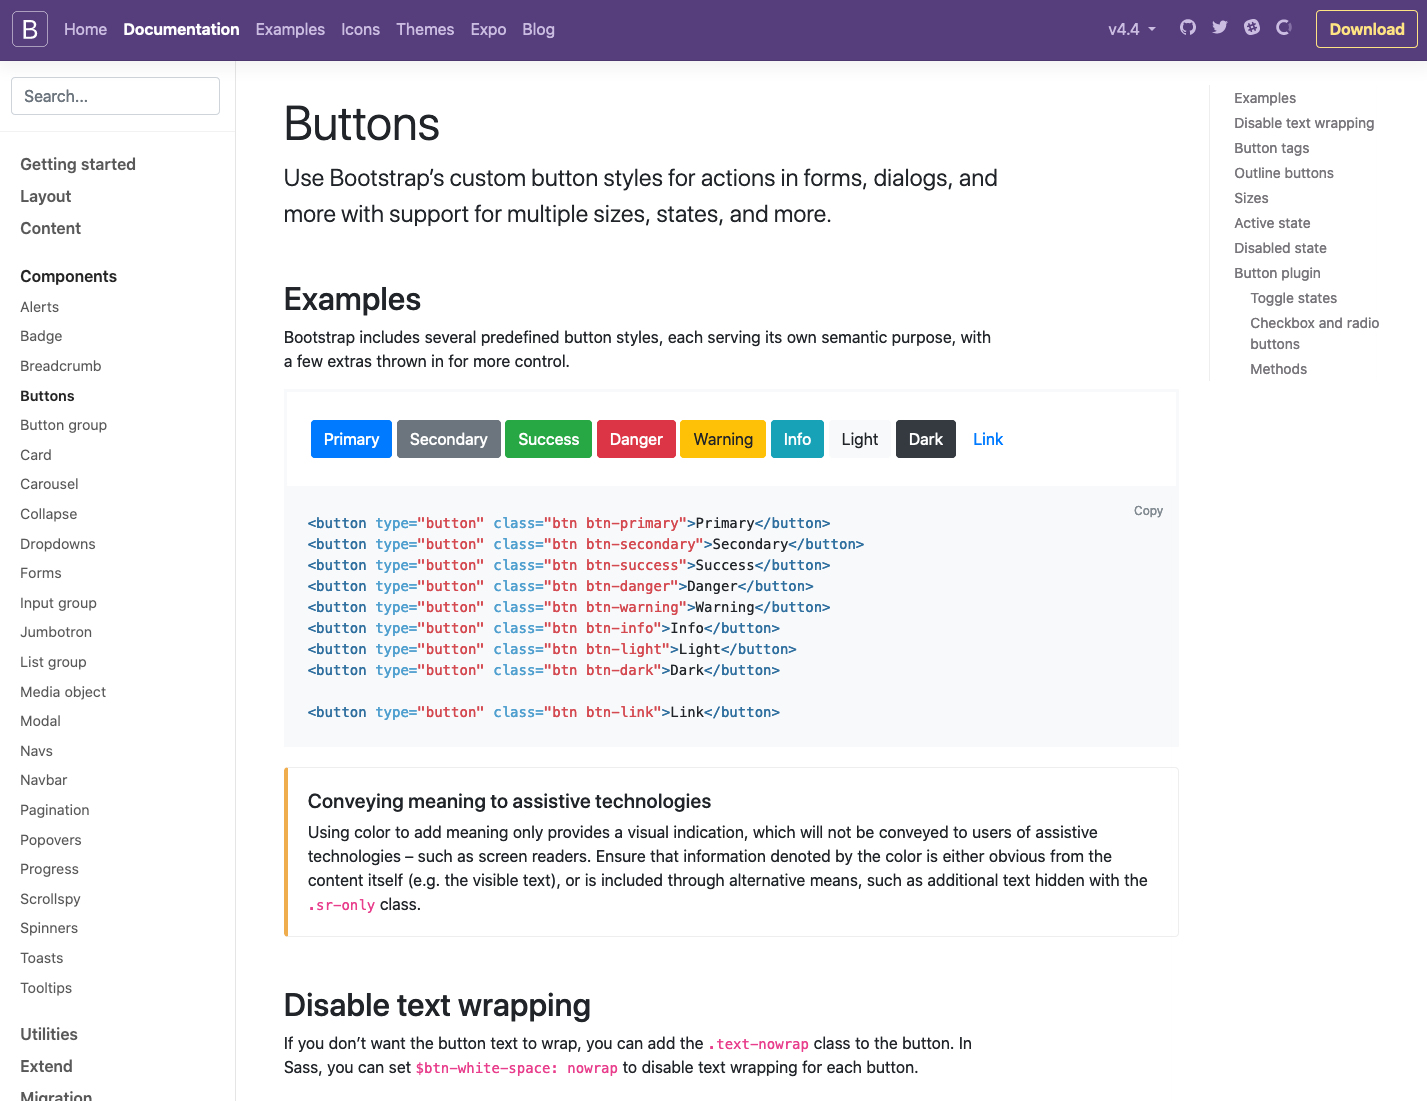Open Popovers in sidebar
The width and height of the screenshot is (1427, 1101).
coord(51,840)
